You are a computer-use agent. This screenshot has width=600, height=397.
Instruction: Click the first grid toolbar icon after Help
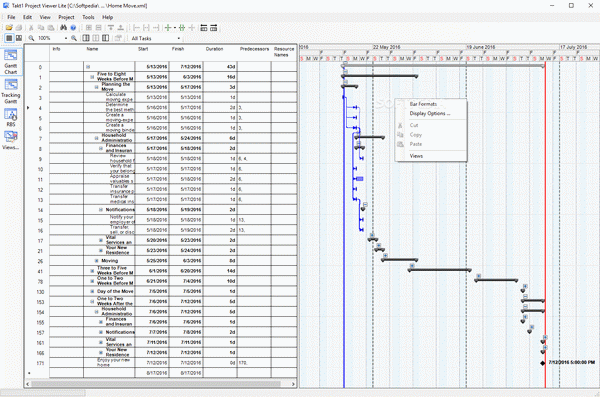(89, 28)
